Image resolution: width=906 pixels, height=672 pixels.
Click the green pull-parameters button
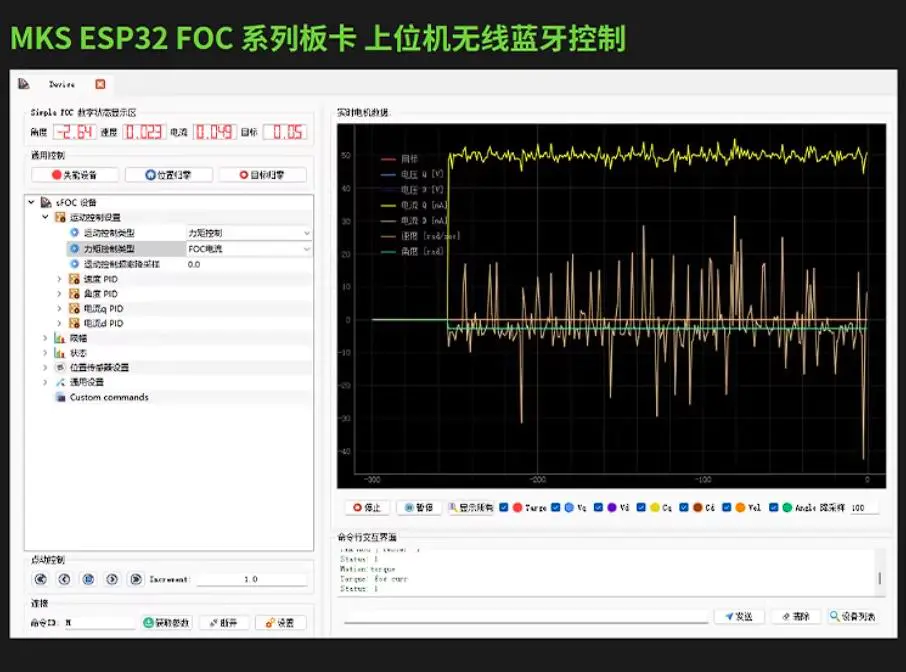point(166,623)
